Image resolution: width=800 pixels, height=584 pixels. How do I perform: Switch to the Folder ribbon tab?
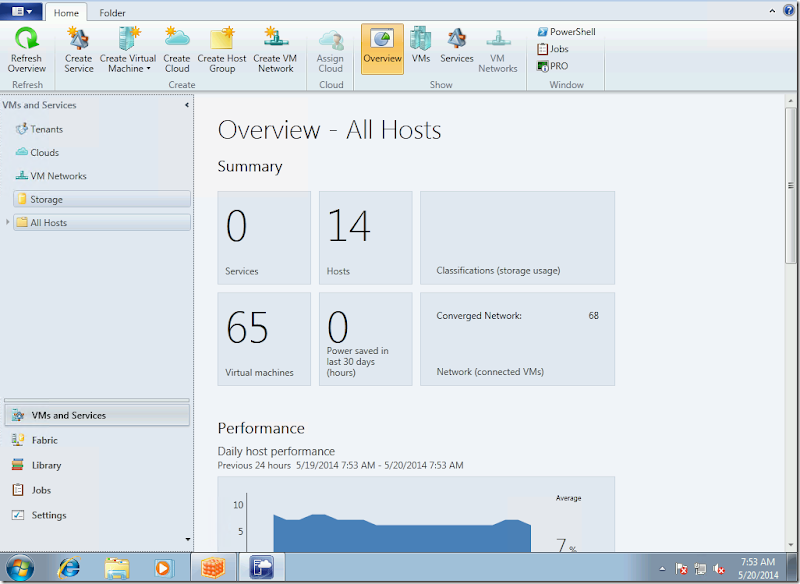[112, 13]
